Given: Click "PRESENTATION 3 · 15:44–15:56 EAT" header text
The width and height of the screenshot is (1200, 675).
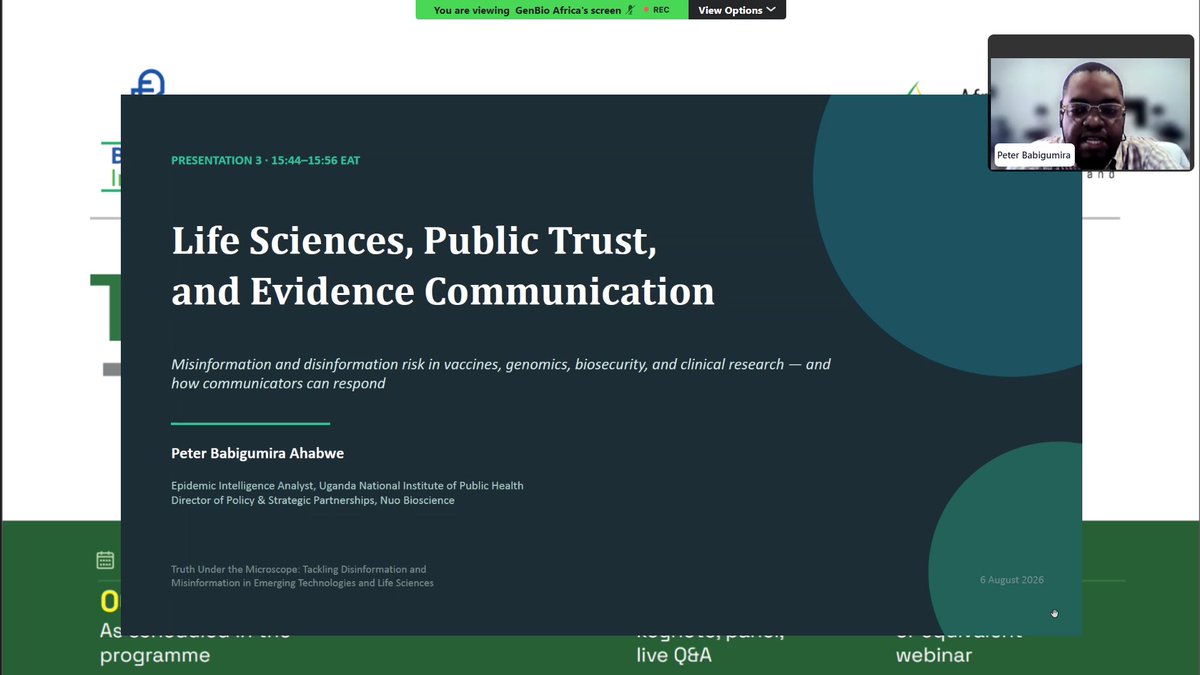Looking at the screenshot, I should point(265,160).
